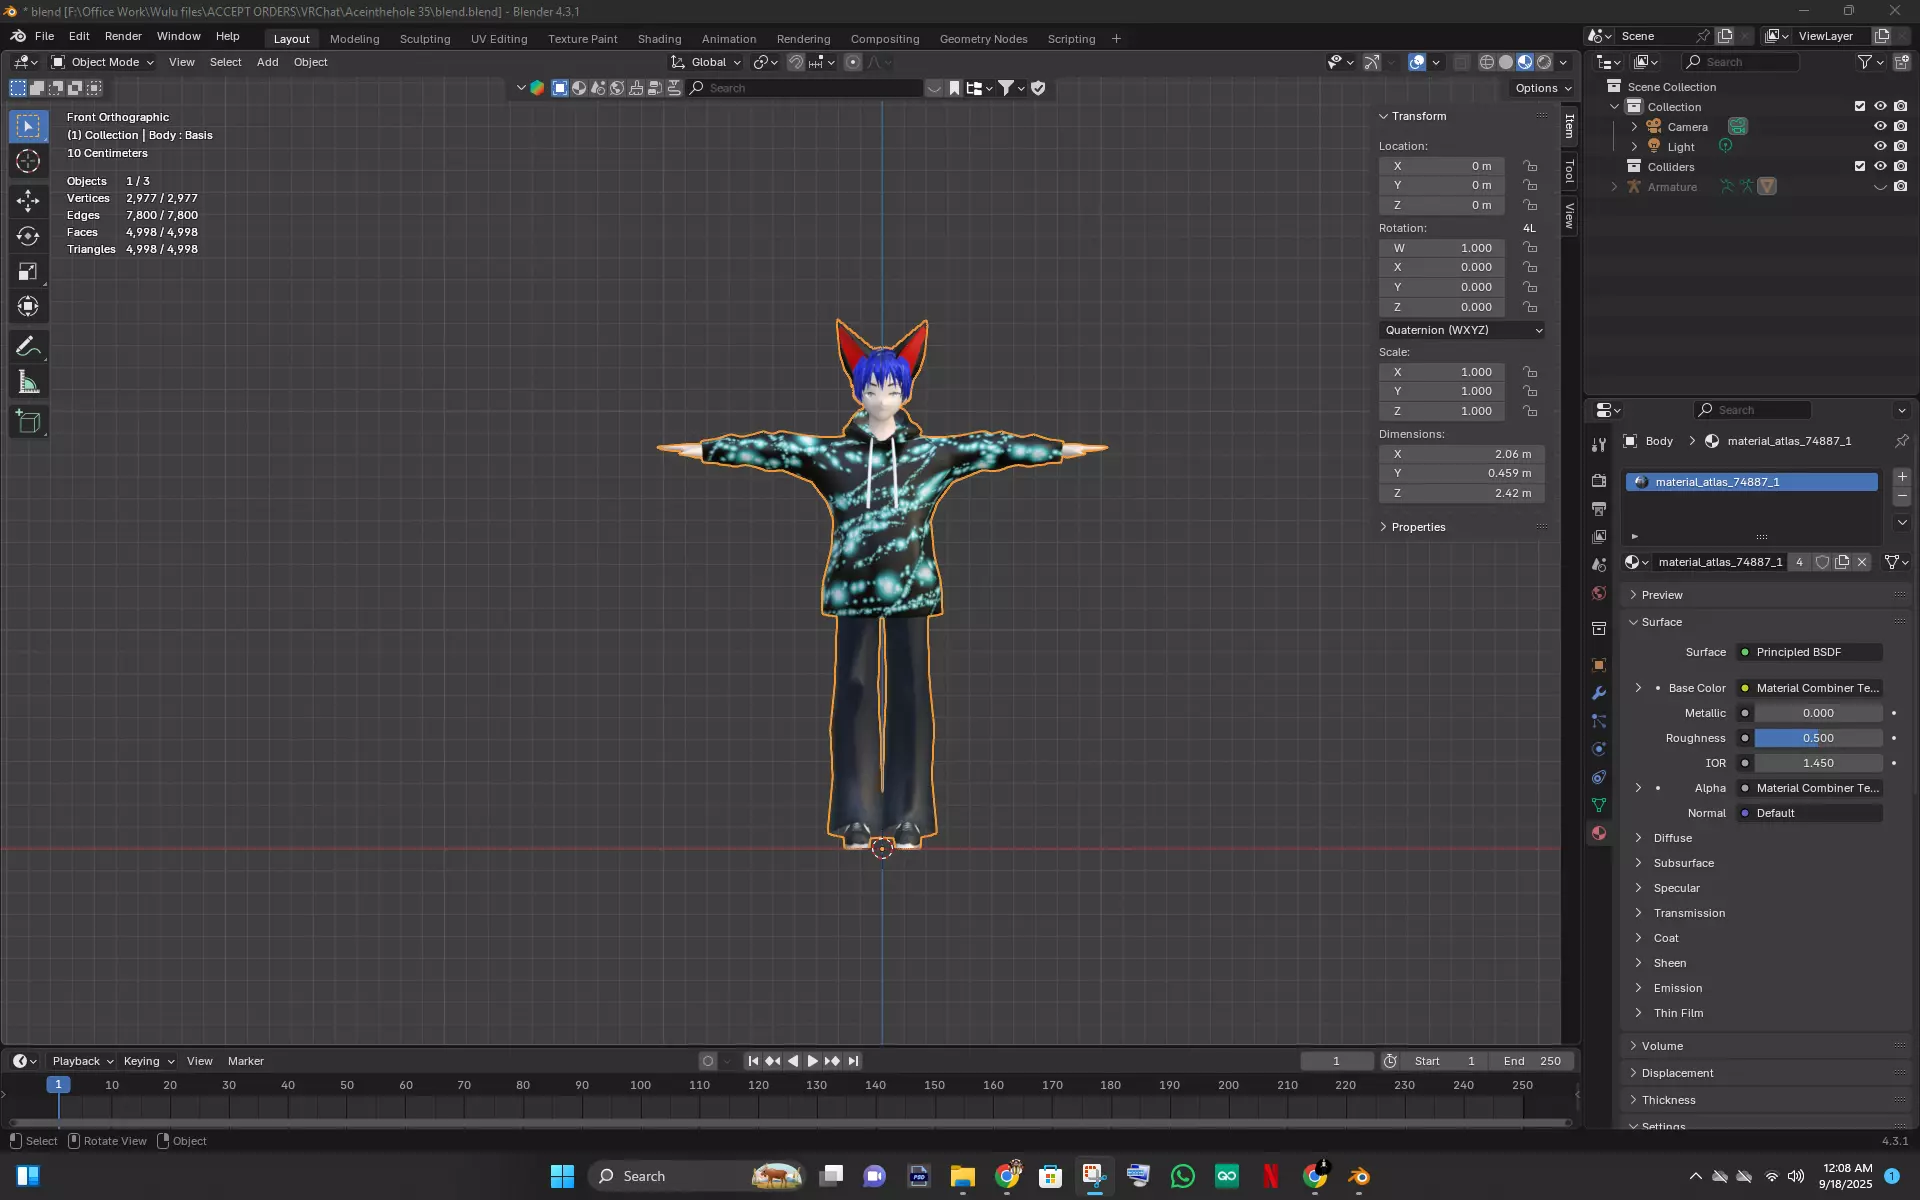Image resolution: width=1920 pixels, height=1200 pixels.
Task: Click the Keying button in timeline
Action: click(148, 1061)
